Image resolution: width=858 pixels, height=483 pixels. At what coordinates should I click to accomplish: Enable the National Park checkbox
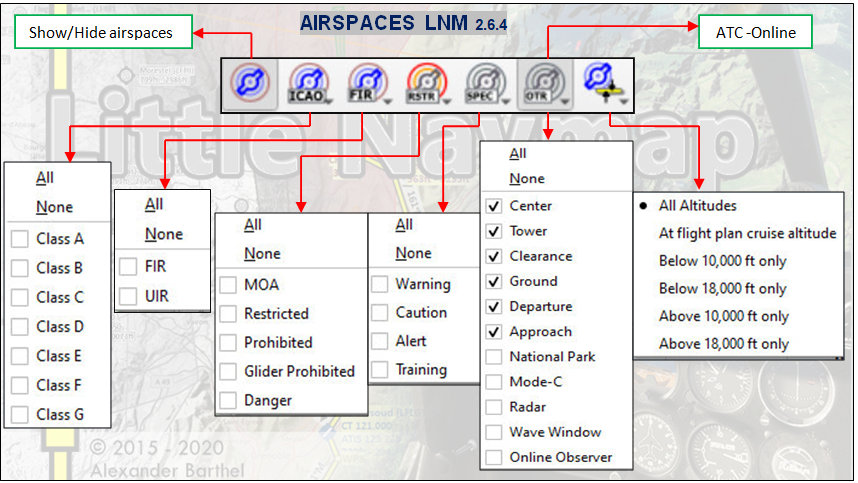point(494,357)
